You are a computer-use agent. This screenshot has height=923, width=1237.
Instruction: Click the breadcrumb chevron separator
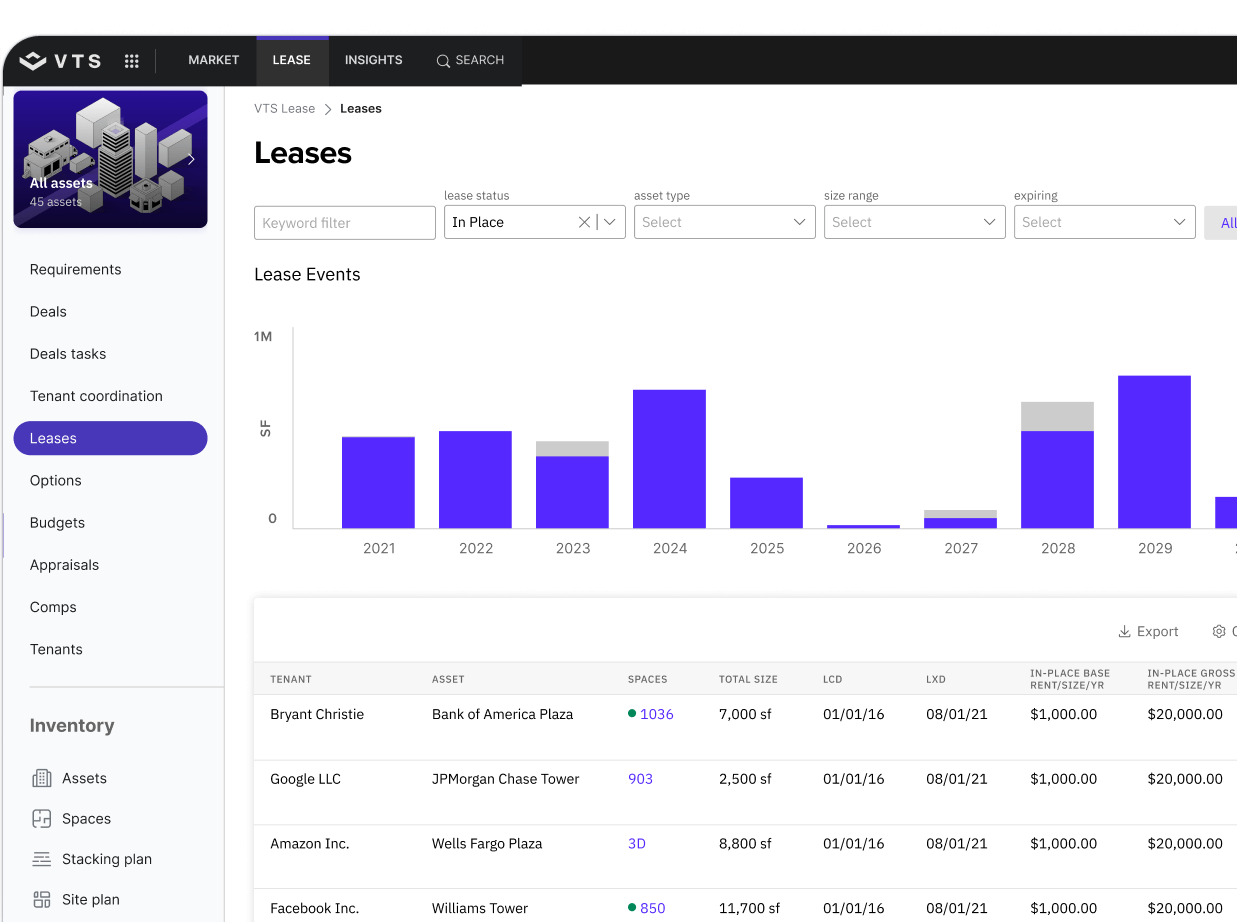click(x=328, y=109)
